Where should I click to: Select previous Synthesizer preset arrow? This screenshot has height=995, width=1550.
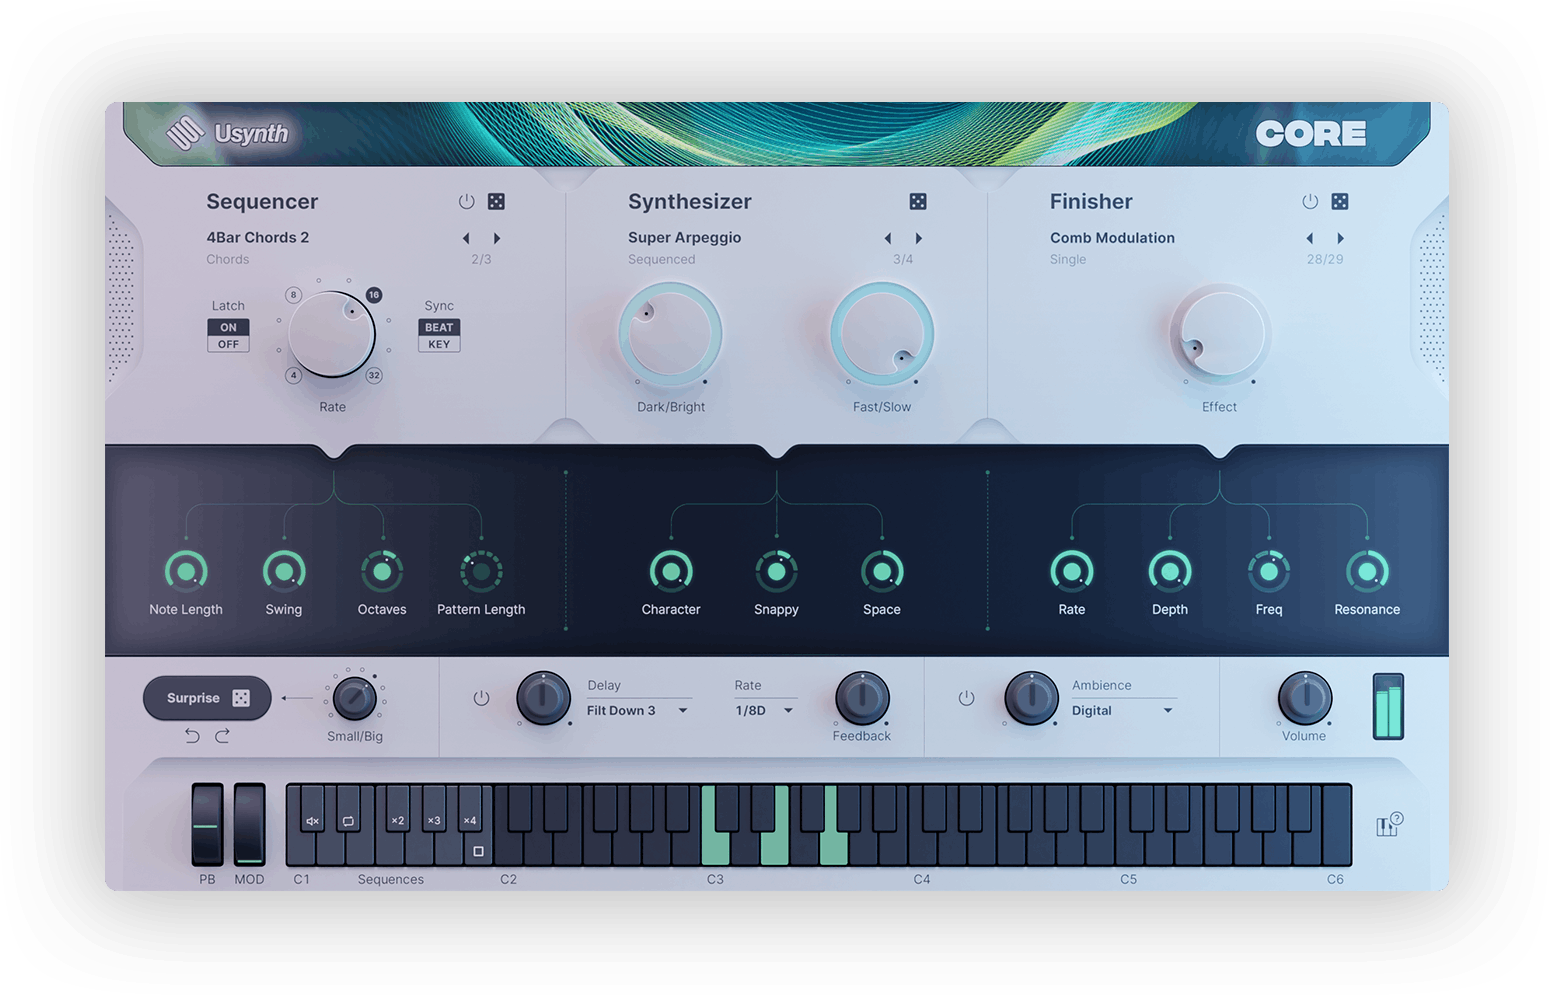pyautogui.click(x=888, y=238)
